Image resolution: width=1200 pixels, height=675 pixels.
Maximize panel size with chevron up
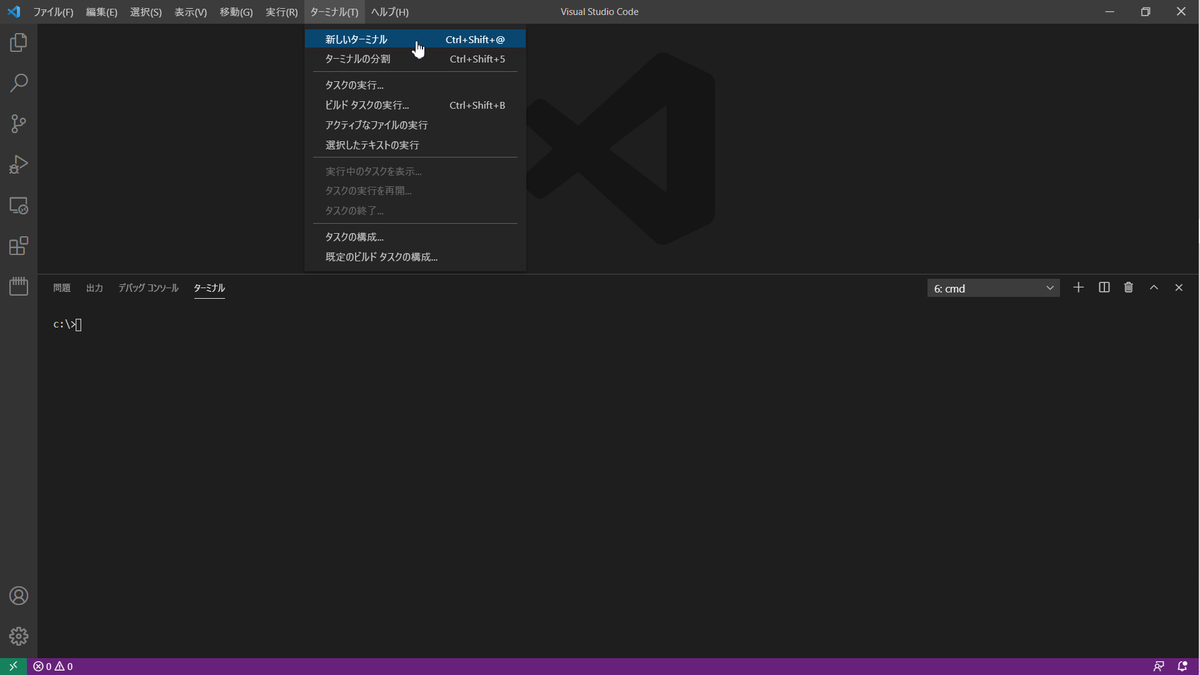pos(1154,288)
